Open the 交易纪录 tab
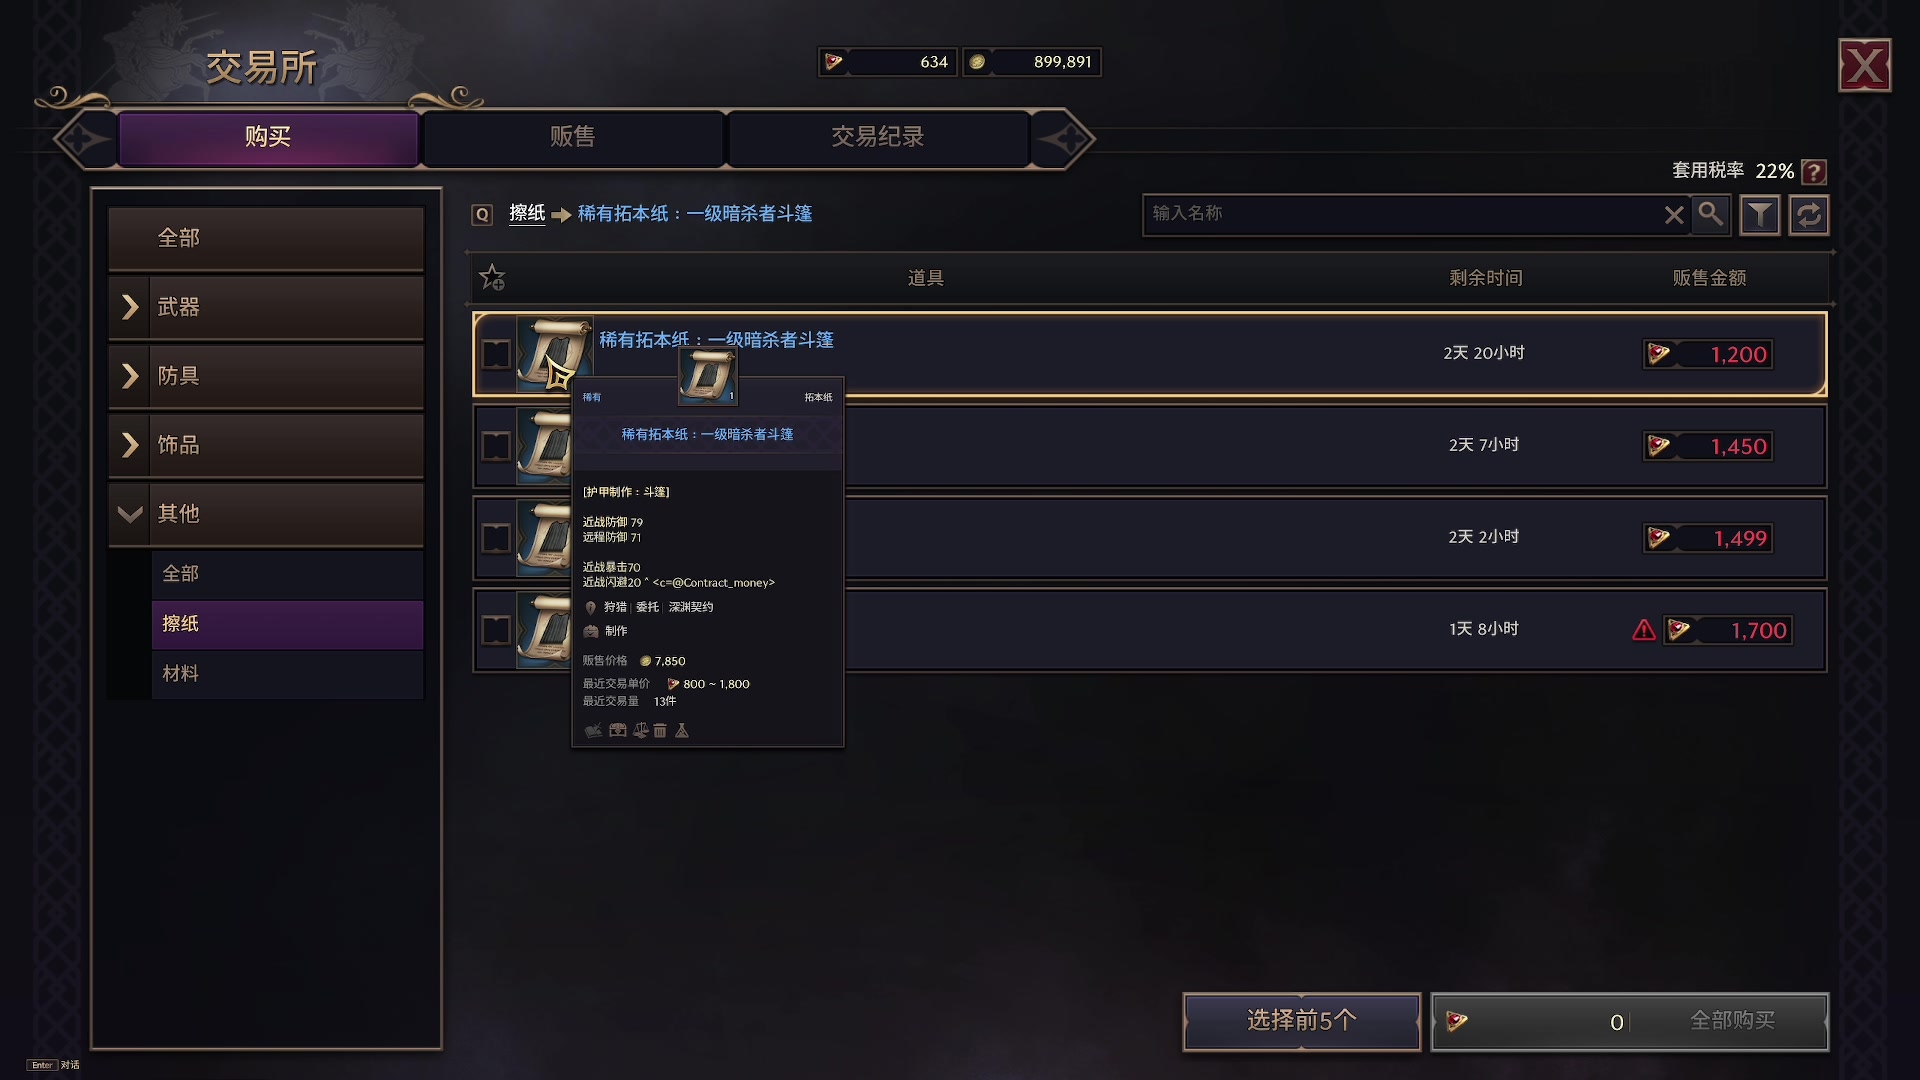This screenshot has height=1080, width=1920. [878, 137]
